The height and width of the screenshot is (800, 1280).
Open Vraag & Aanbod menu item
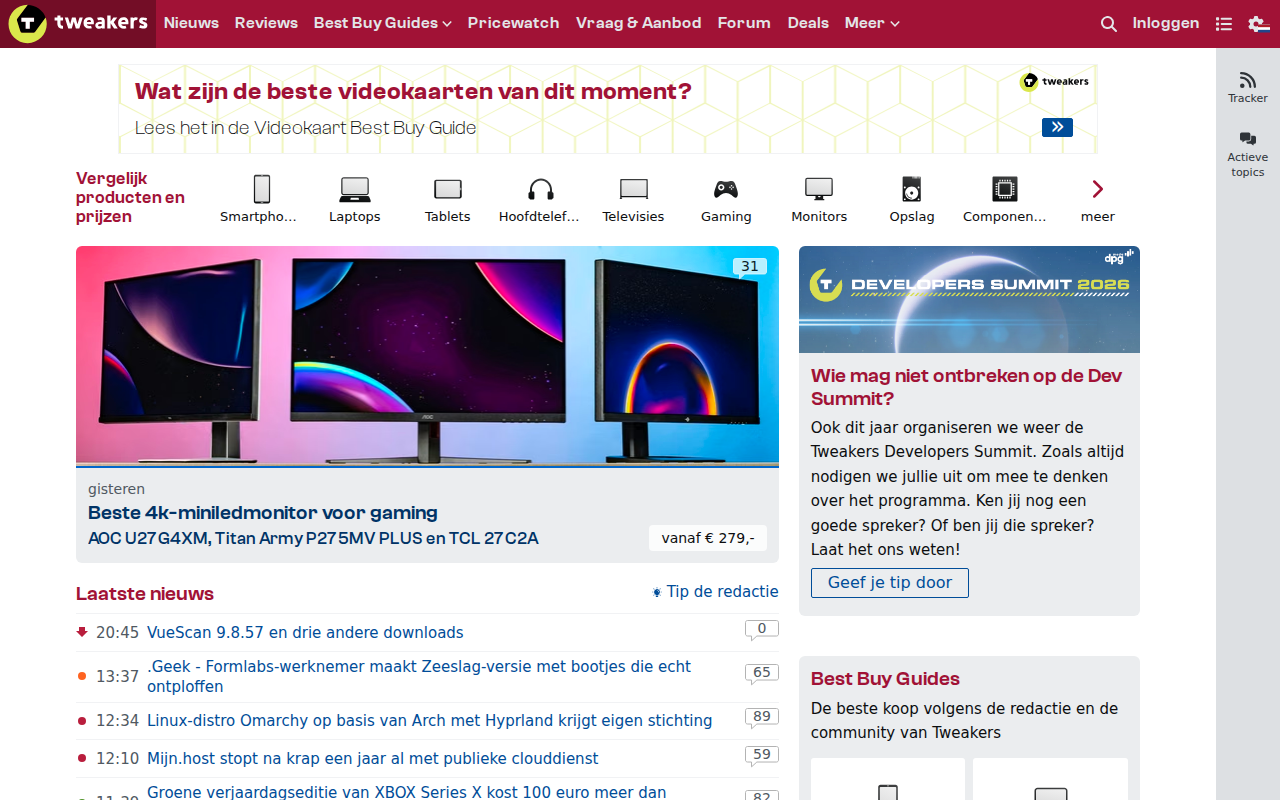pos(639,23)
